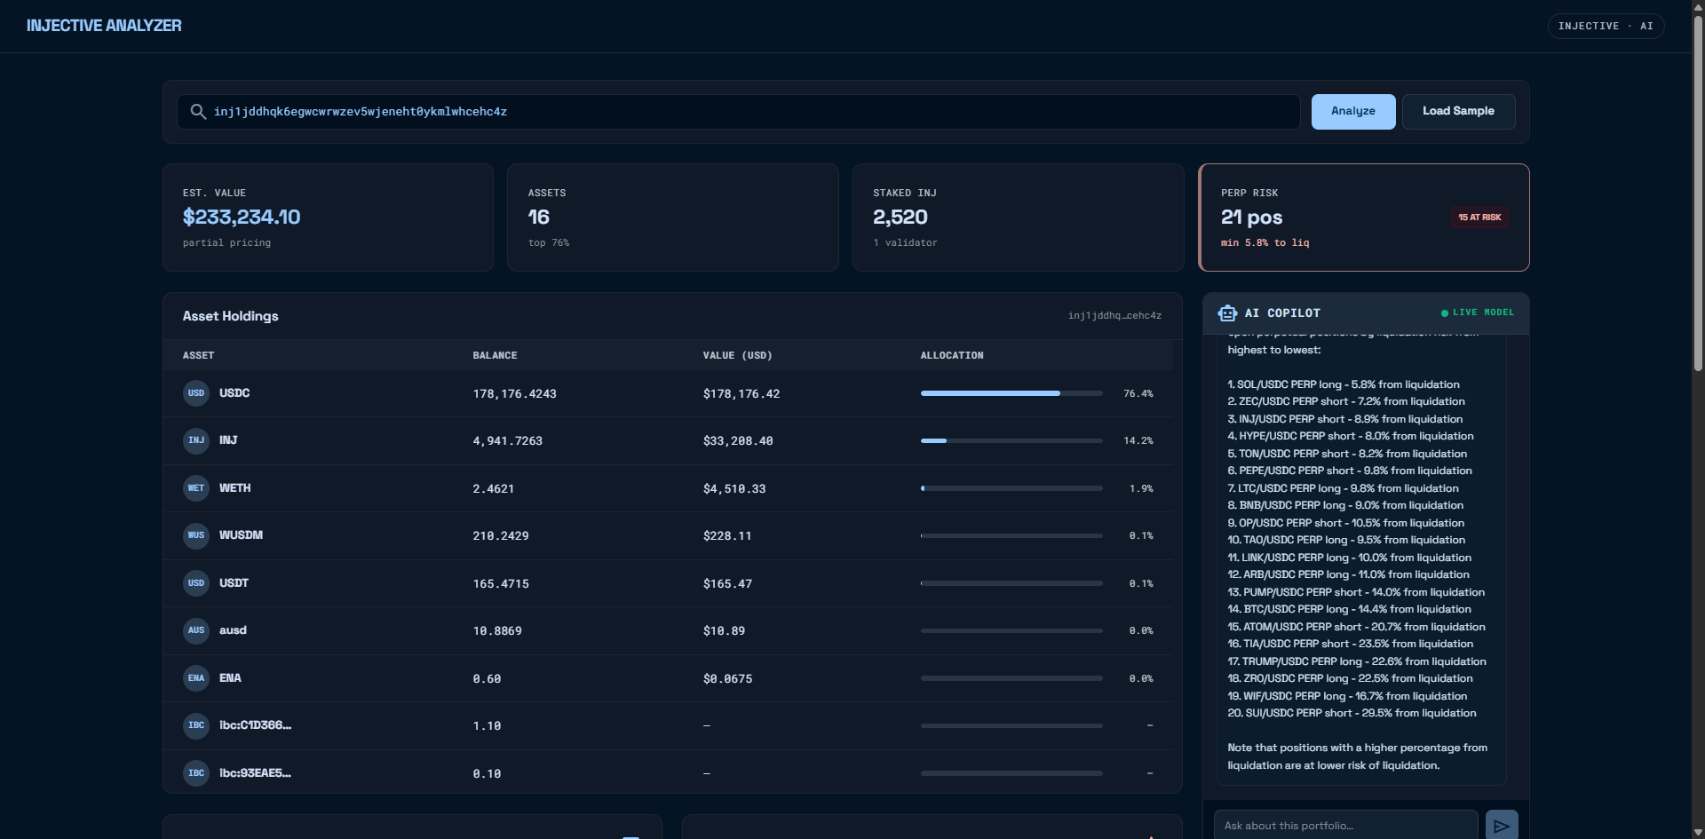Click the AI Copilot robot icon

tap(1227, 313)
